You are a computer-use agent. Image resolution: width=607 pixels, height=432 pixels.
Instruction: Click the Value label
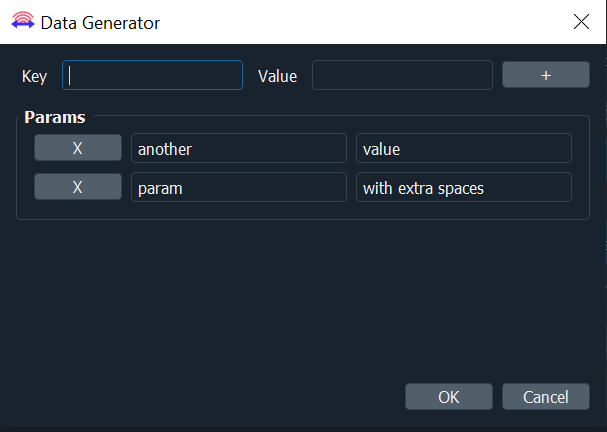coord(278,76)
